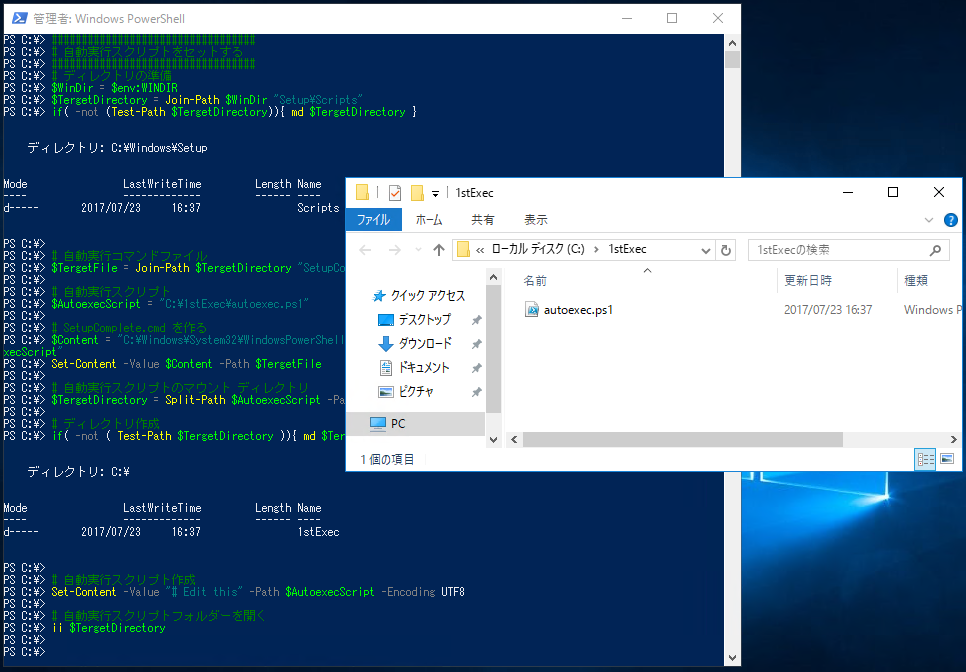This screenshot has height=672, width=966.
Task: Switch to details view icon
Action: (x=925, y=459)
